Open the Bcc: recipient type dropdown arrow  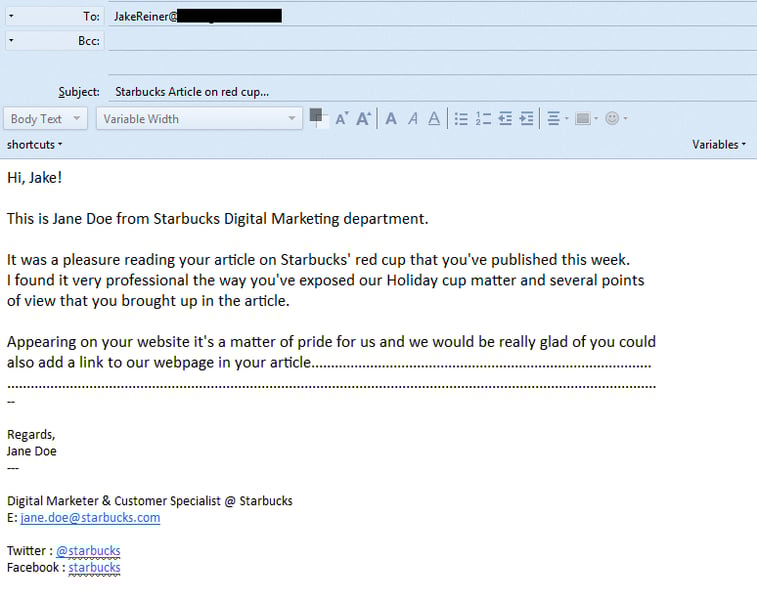click(11, 41)
